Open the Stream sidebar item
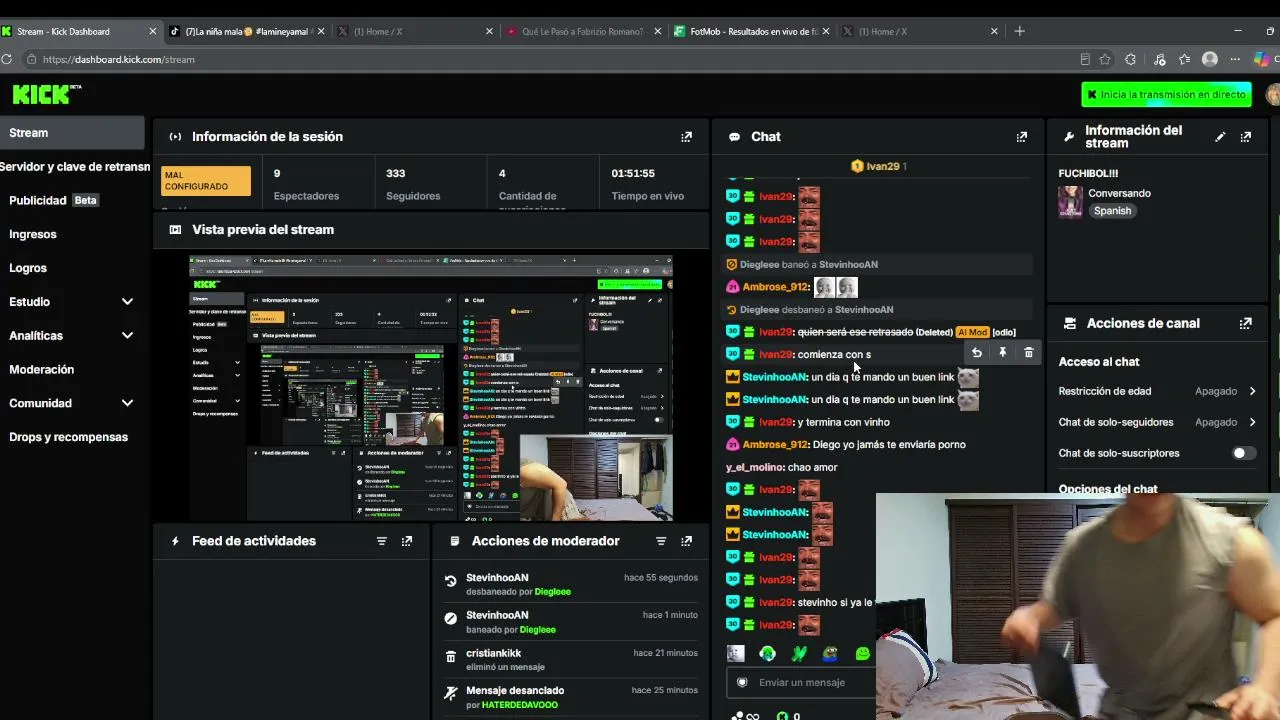 point(72,133)
